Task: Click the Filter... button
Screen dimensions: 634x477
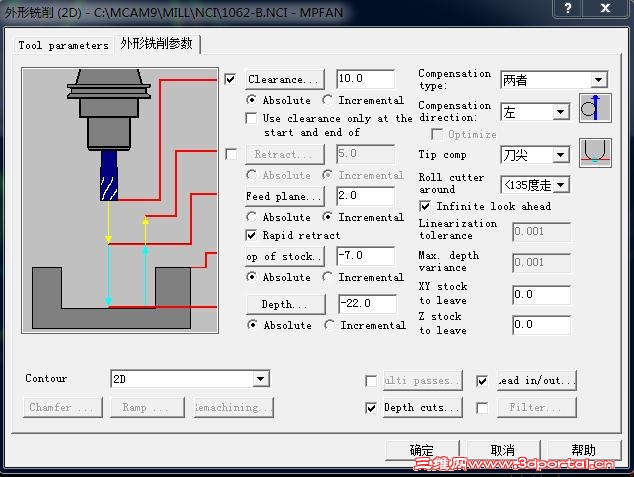Action: coord(536,407)
